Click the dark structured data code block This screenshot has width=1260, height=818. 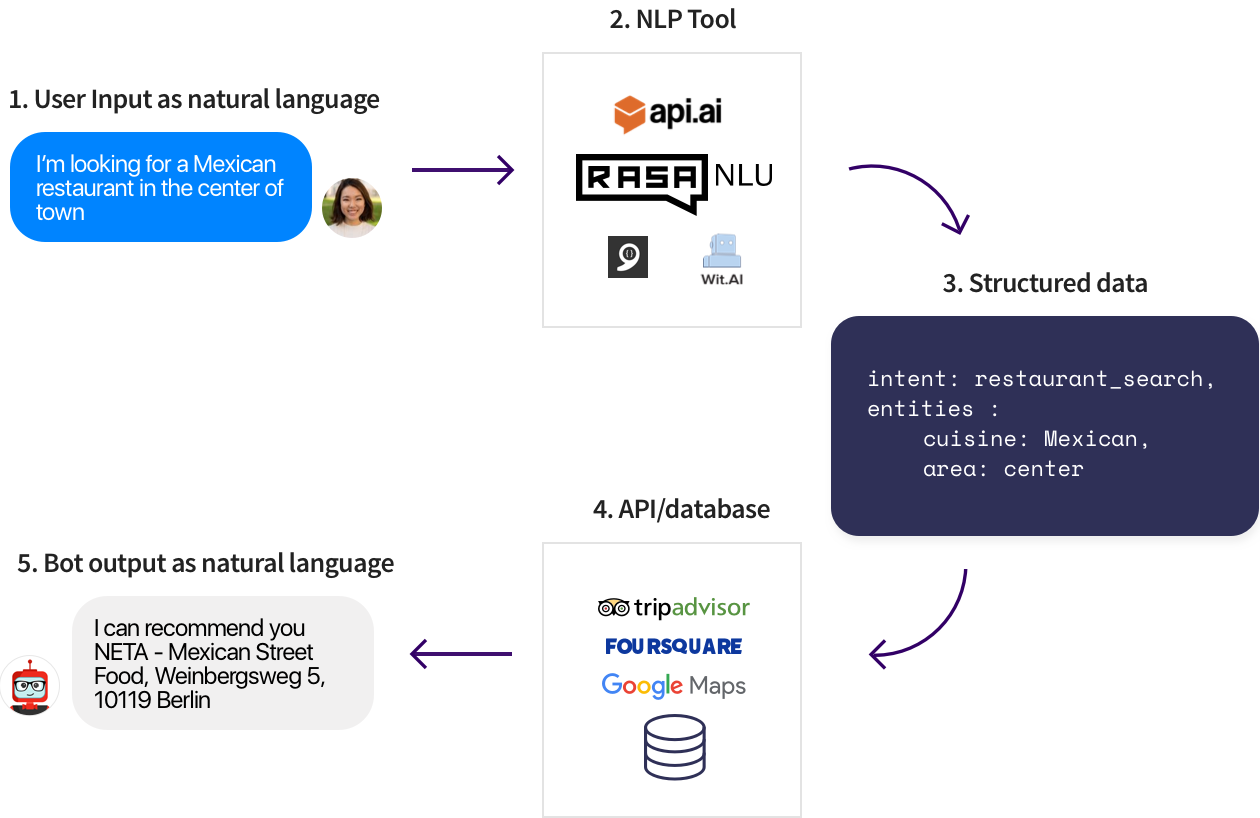pyautogui.click(x=1044, y=426)
